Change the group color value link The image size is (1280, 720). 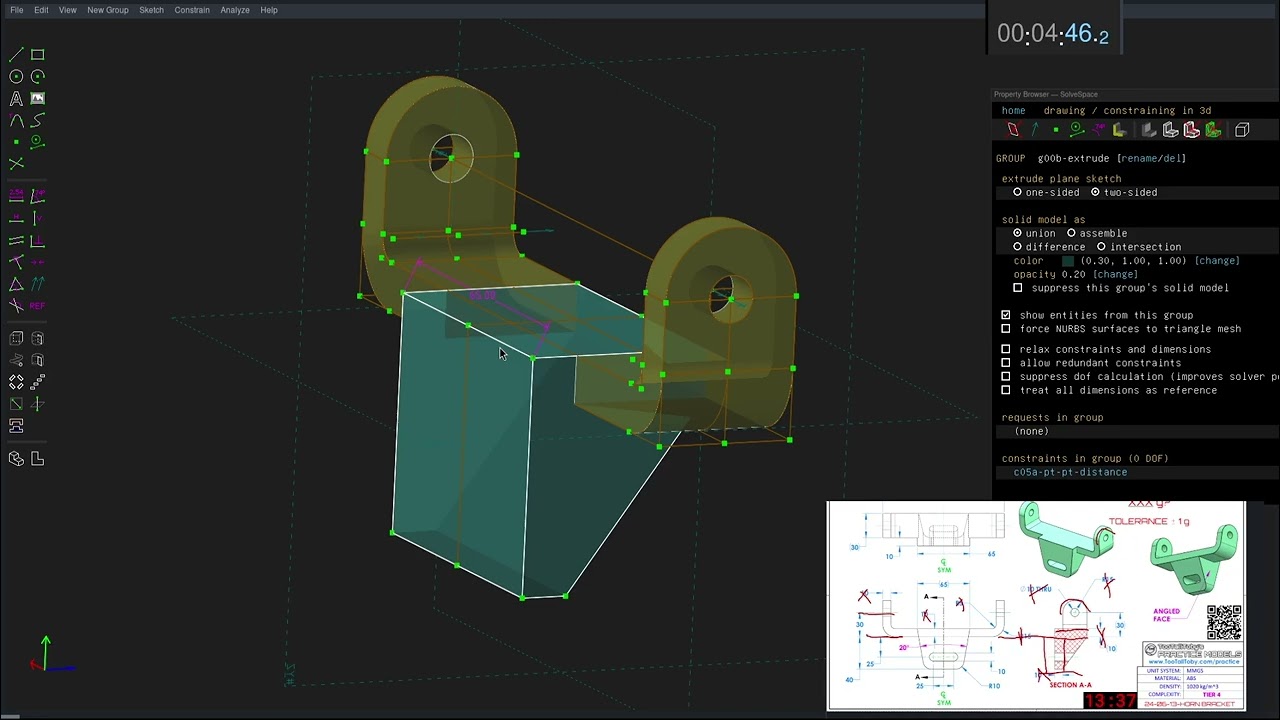[x=1217, y=261]
